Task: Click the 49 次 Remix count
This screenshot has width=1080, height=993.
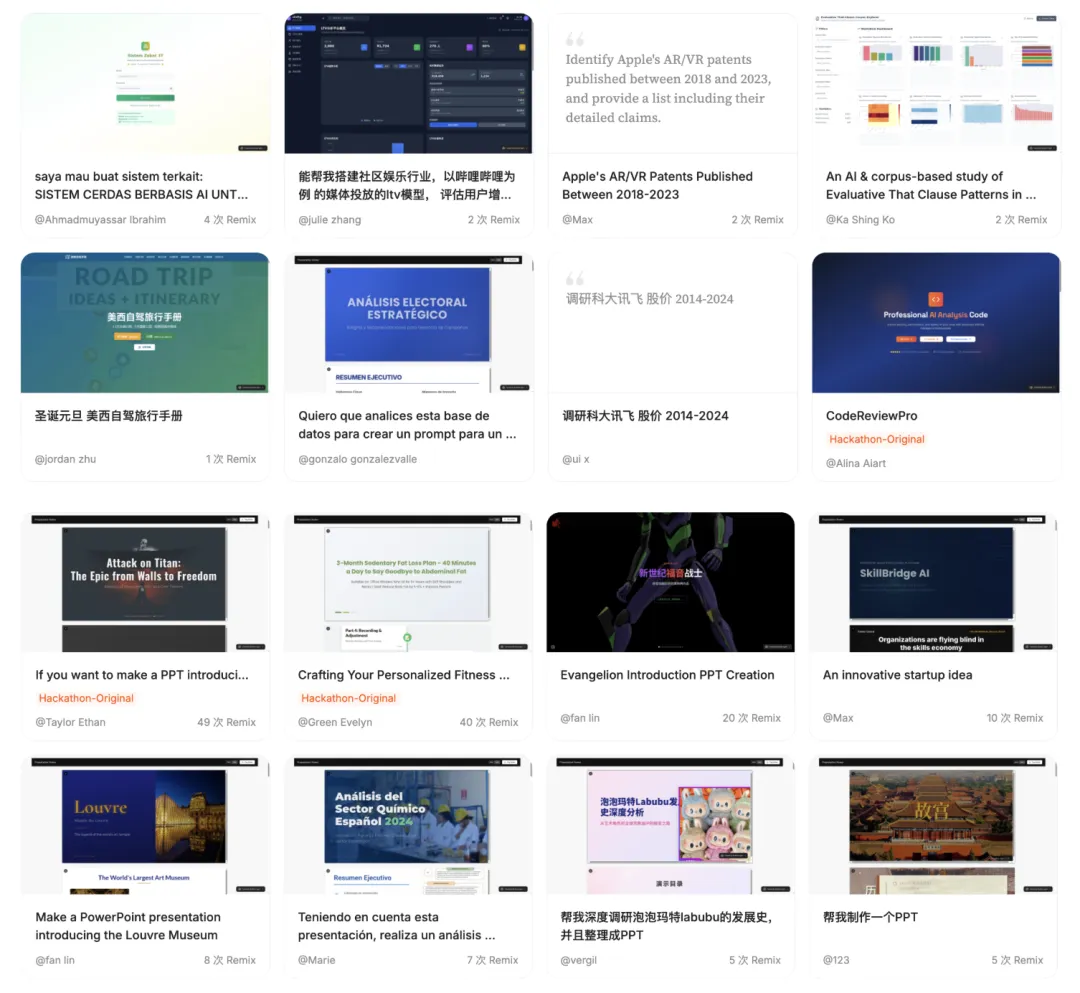Action: point(227,722)
